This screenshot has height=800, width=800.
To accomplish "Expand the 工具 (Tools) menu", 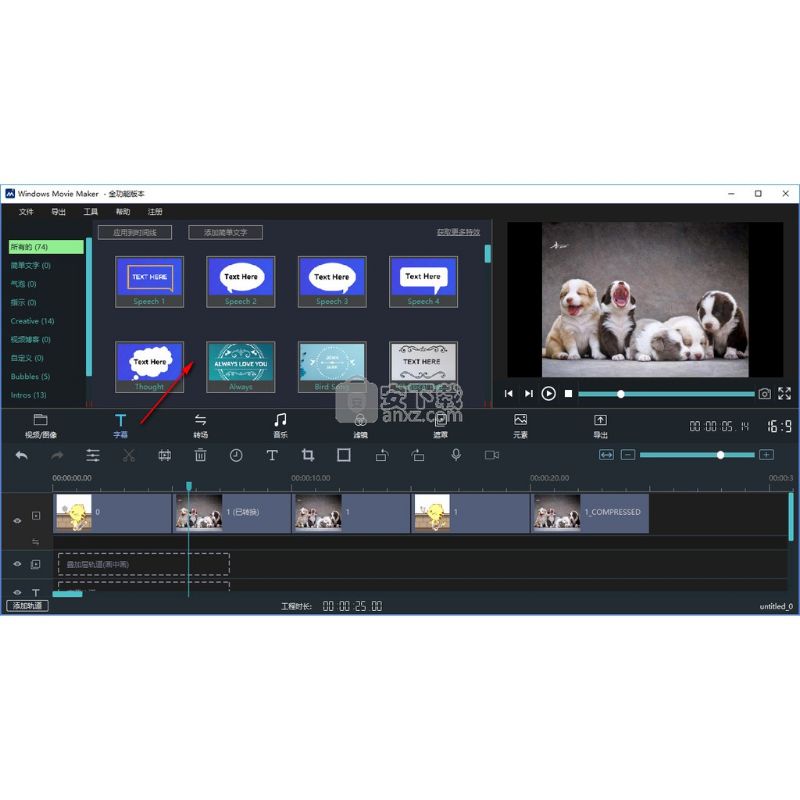I will pyautogui.click(x=90, y=211).
